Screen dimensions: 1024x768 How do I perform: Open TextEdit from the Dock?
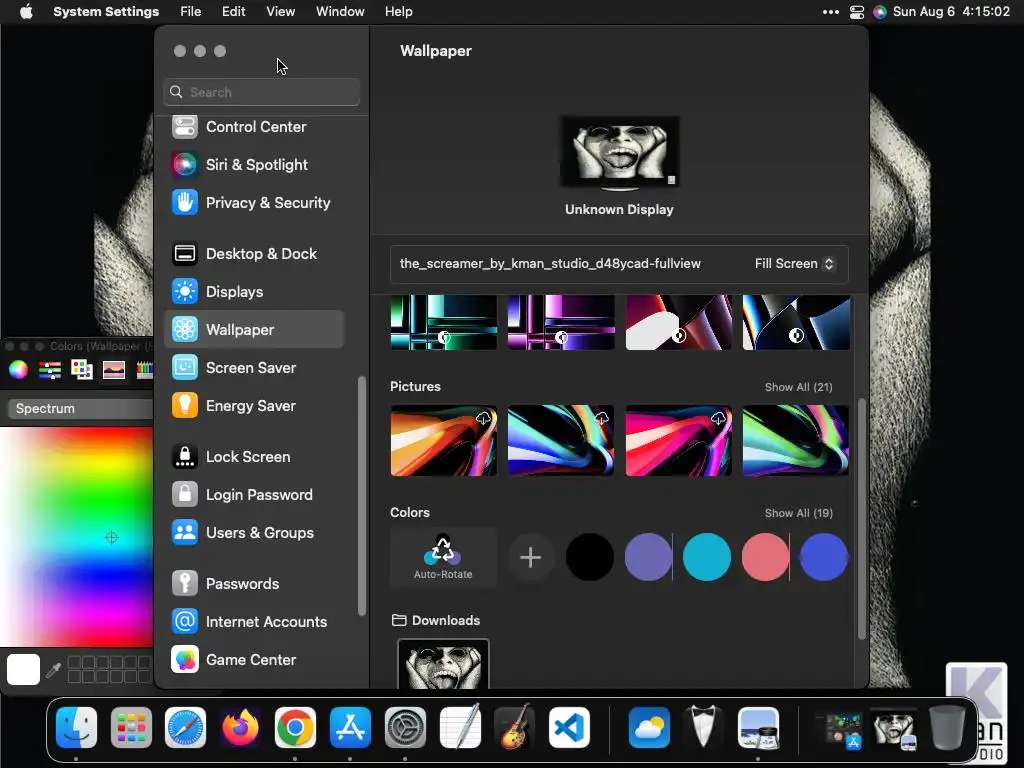[x=460, y=727]
